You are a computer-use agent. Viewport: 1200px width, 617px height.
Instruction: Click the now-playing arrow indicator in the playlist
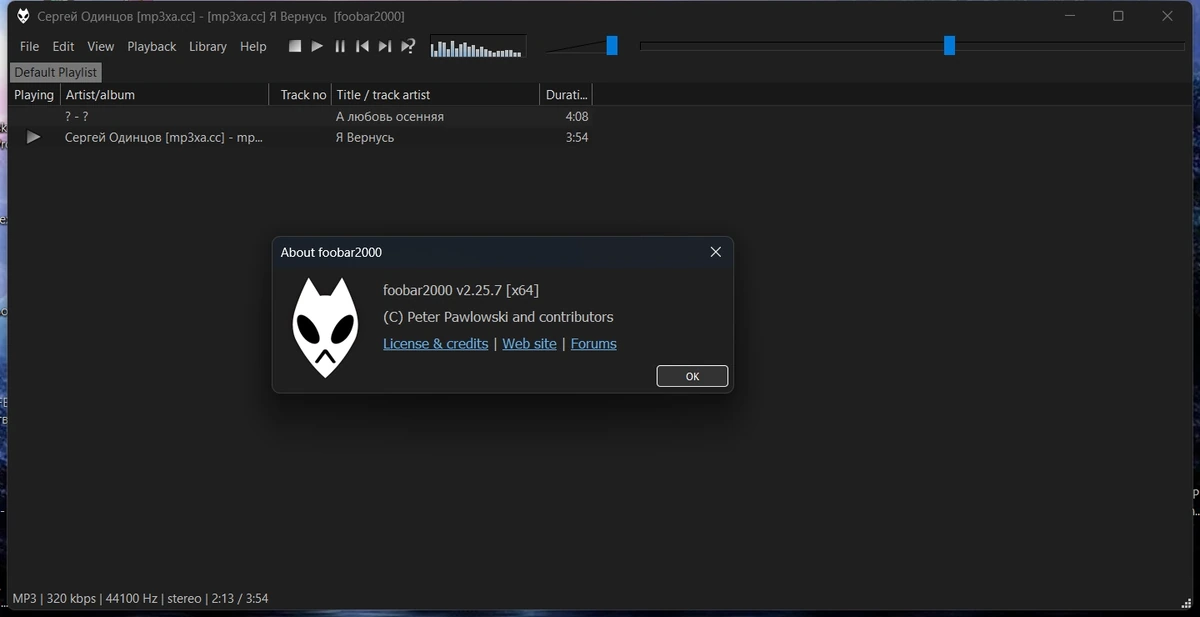(x=34, y=138)
